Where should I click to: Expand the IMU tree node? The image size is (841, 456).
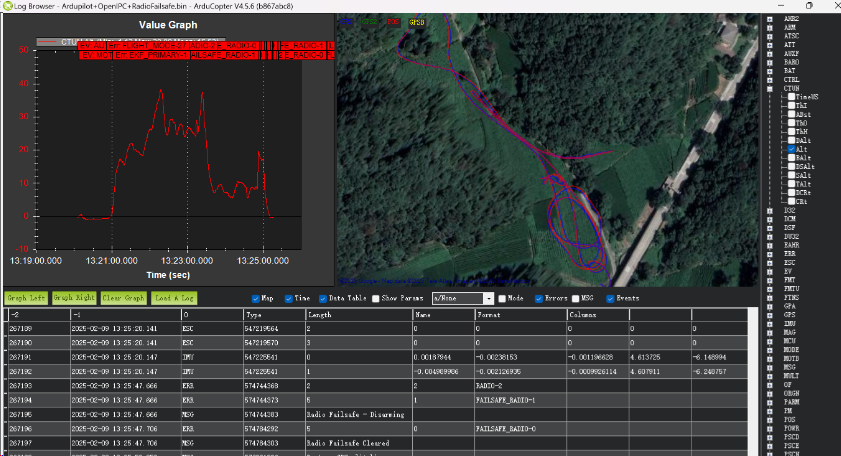tap(770, 323)
